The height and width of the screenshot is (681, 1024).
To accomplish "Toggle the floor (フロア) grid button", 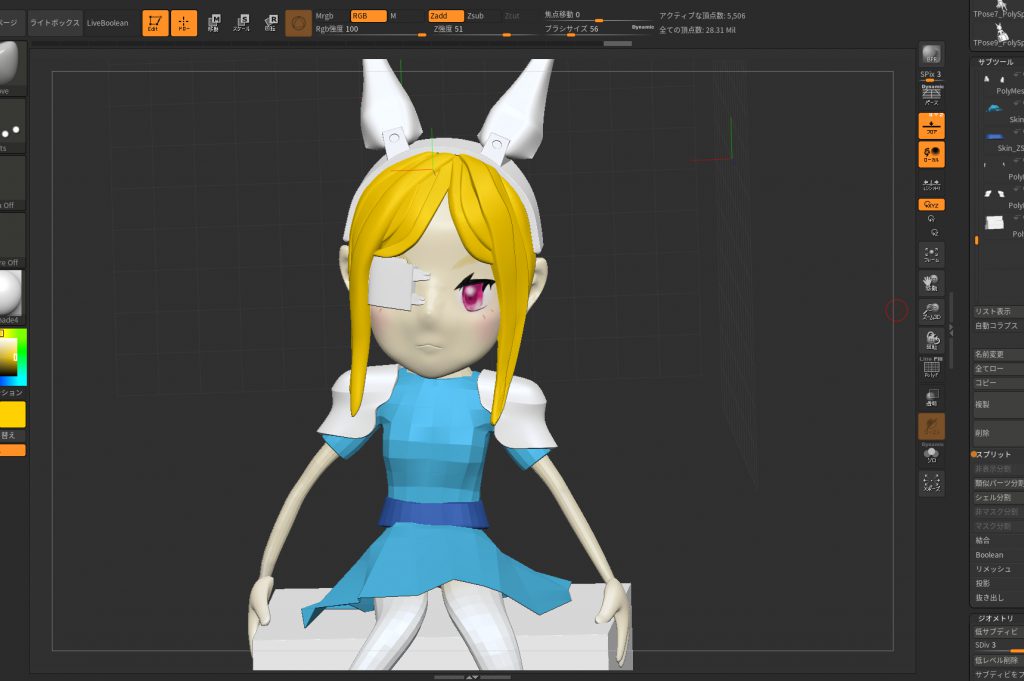I will (x=931, y=125).
